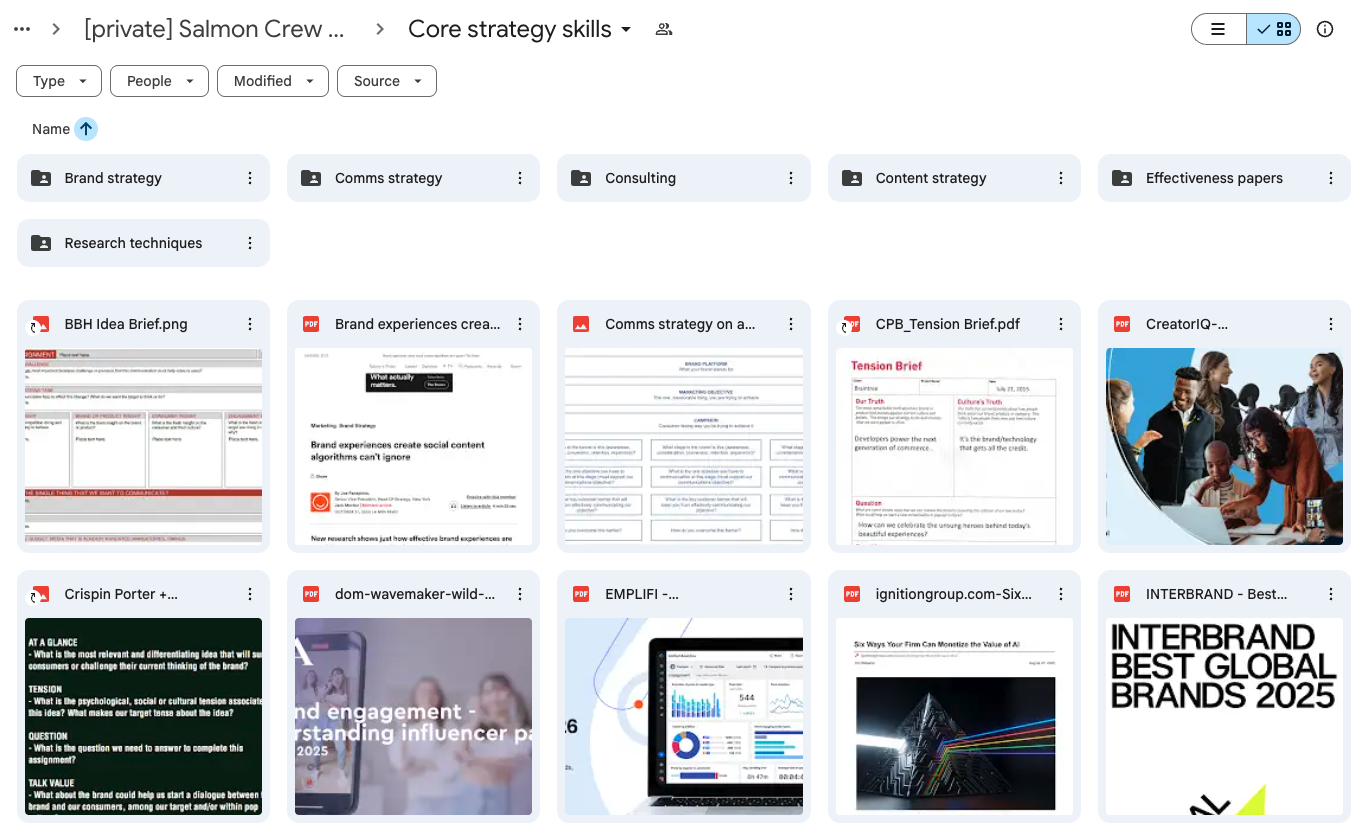Screen dimensions: 1357x832
Task: Open the Source filter dropdown
Action: tap(387, 81)
